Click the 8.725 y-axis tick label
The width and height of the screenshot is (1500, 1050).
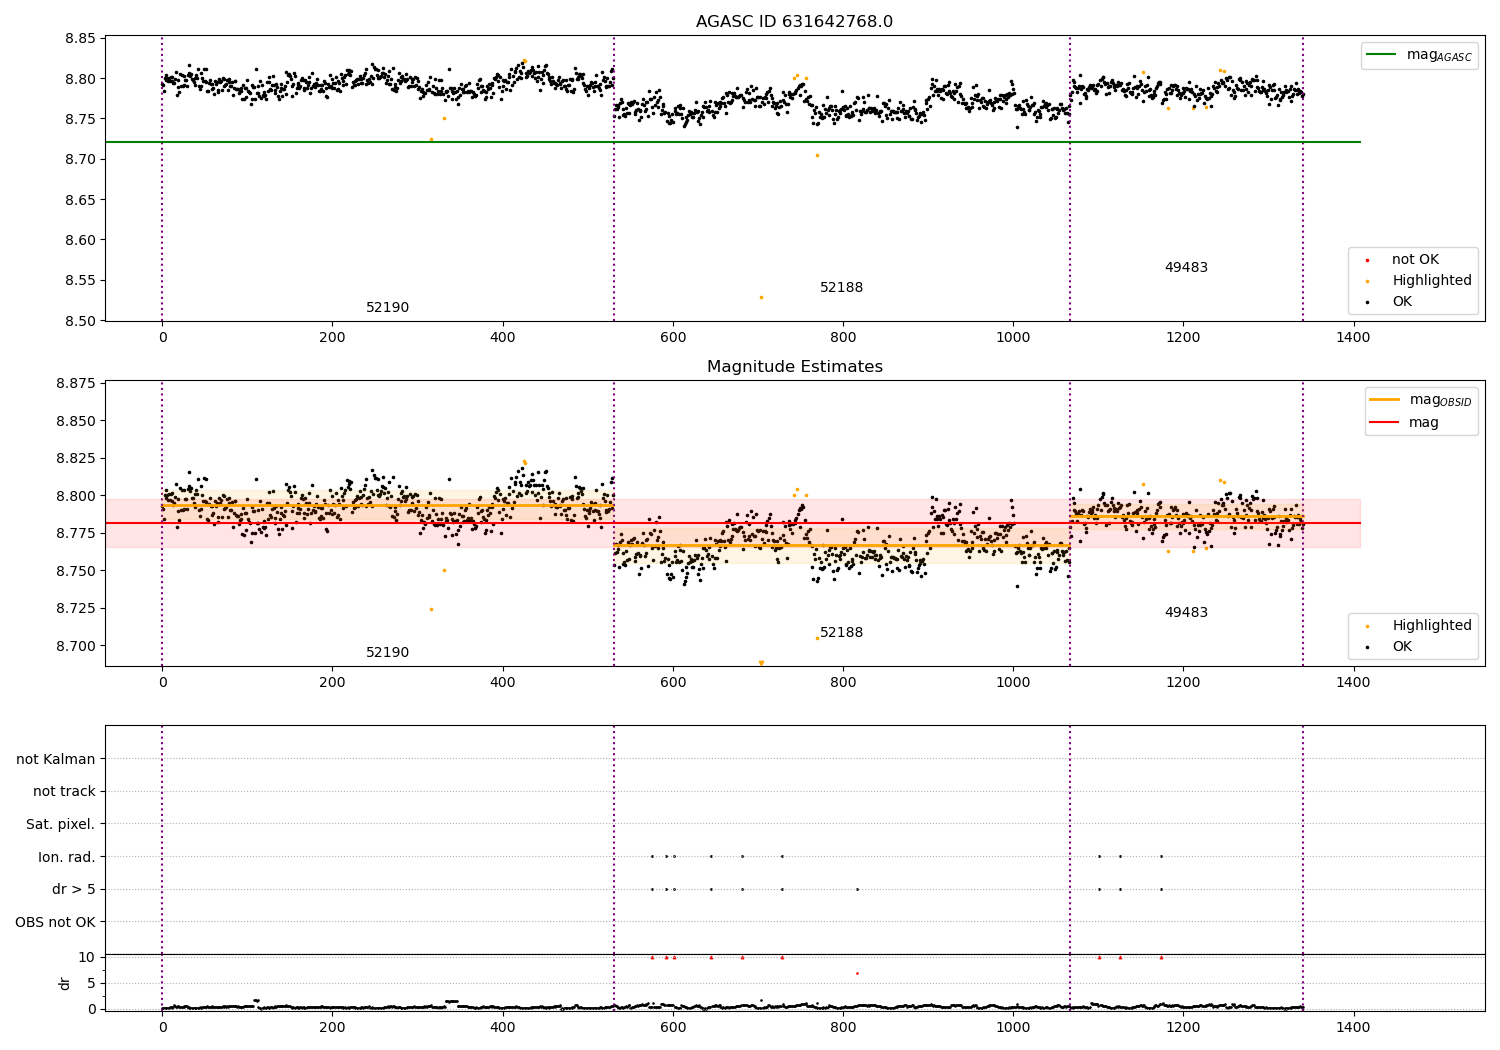pos(76,609)
